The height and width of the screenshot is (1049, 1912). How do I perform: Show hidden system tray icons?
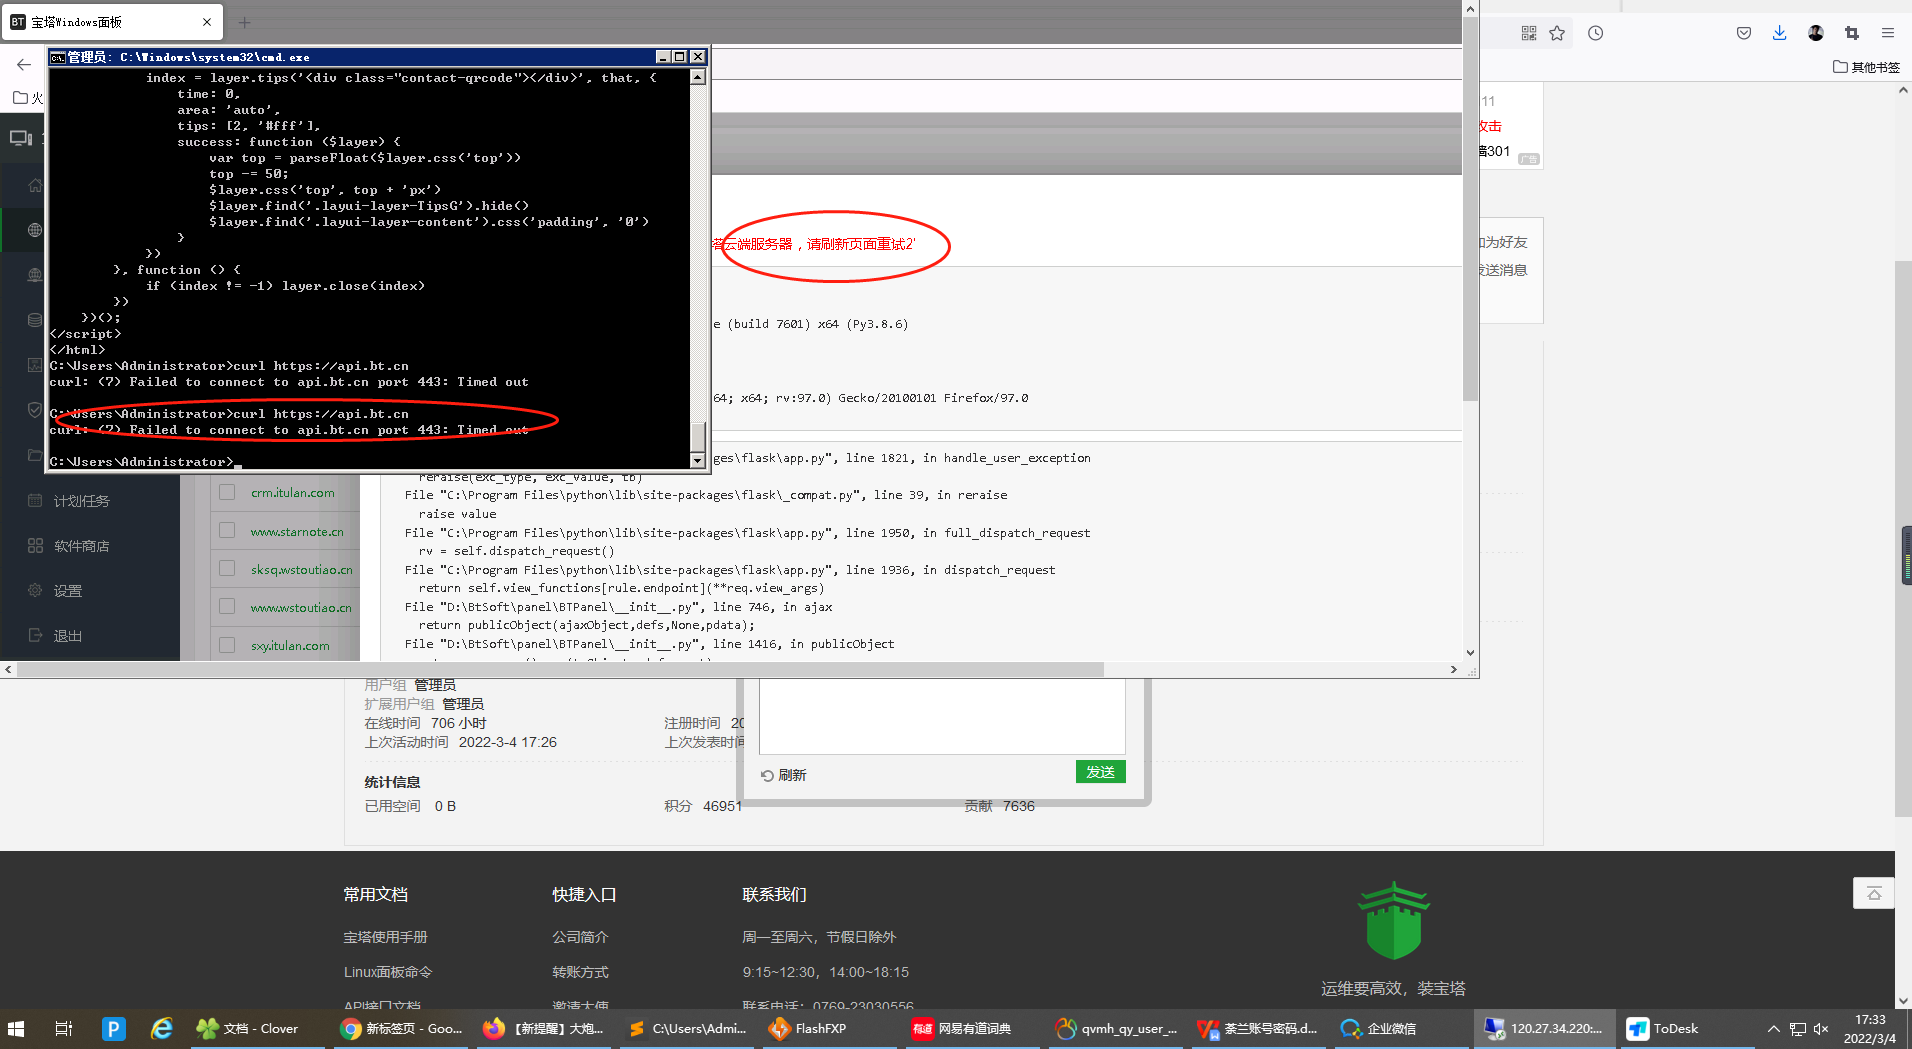point(1773,1028)
